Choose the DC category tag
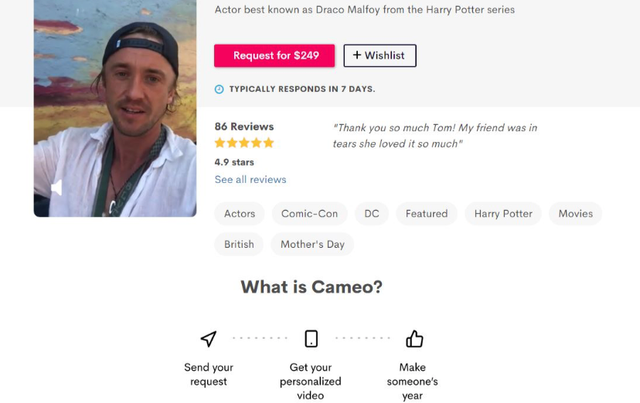 [372, 214]
